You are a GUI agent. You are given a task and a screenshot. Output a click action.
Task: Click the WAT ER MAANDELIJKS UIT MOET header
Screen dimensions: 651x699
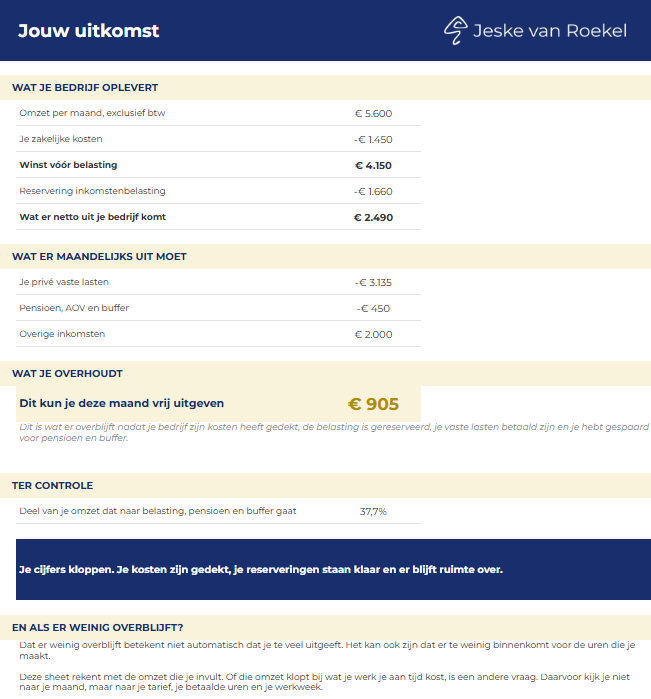tap(99, 256)
